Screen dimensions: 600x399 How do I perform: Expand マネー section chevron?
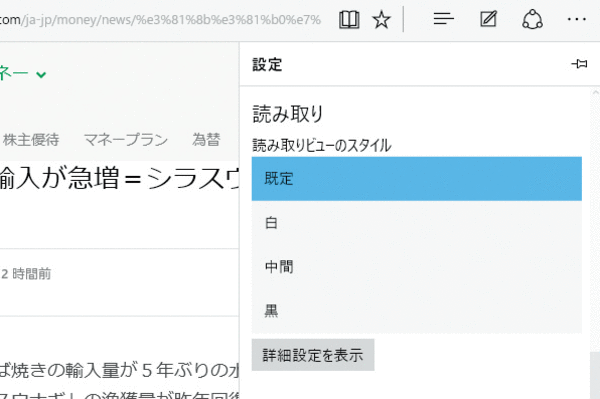tap(41, 74)
